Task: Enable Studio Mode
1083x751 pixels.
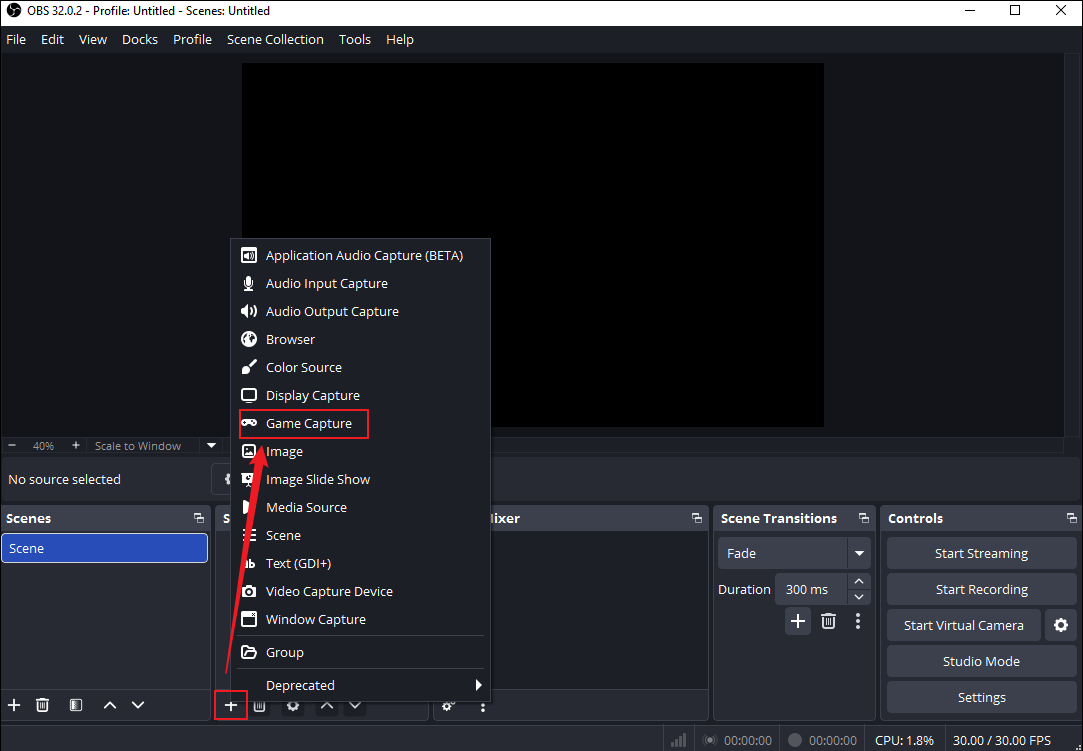Action: point(981,660)
